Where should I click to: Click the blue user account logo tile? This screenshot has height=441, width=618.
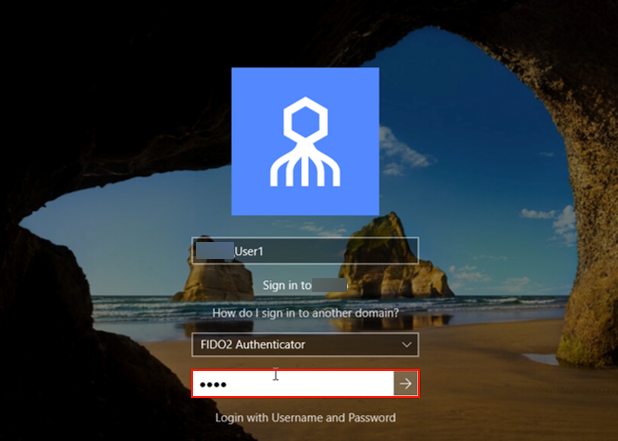(305, 141)
